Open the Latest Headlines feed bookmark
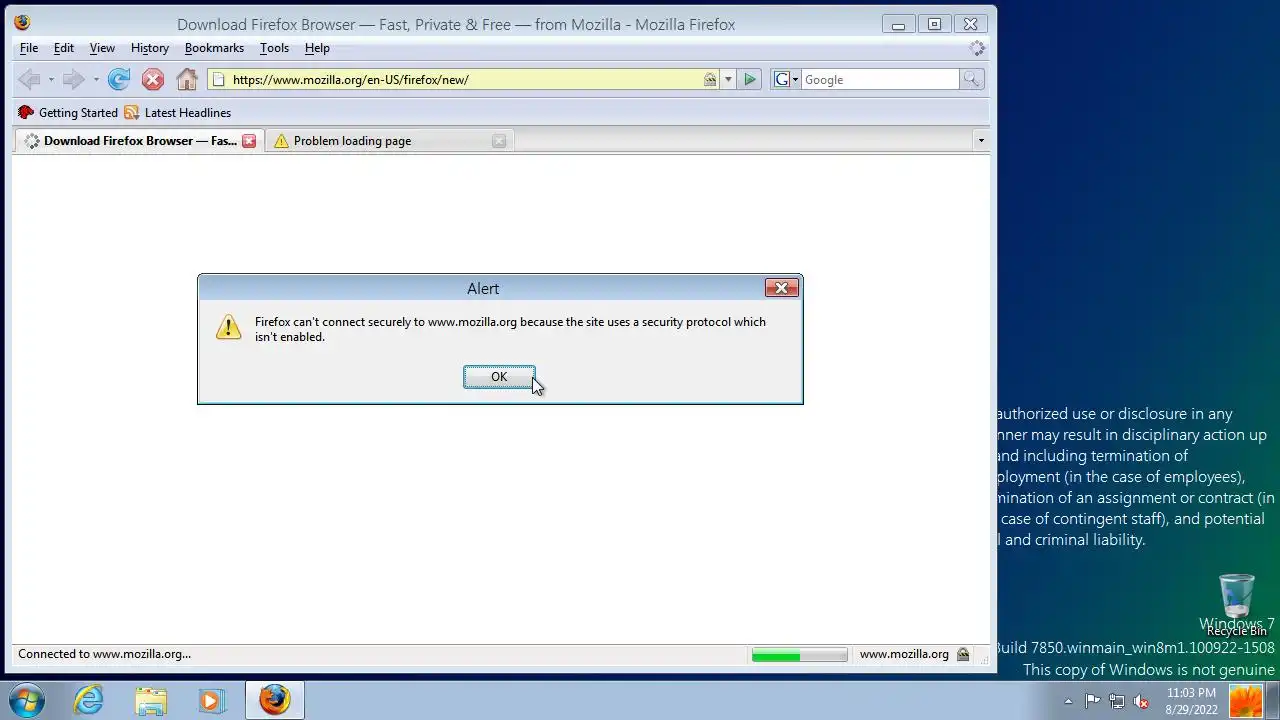The height and width of the screenshot is (720, 1280). [x=177, y=113]
